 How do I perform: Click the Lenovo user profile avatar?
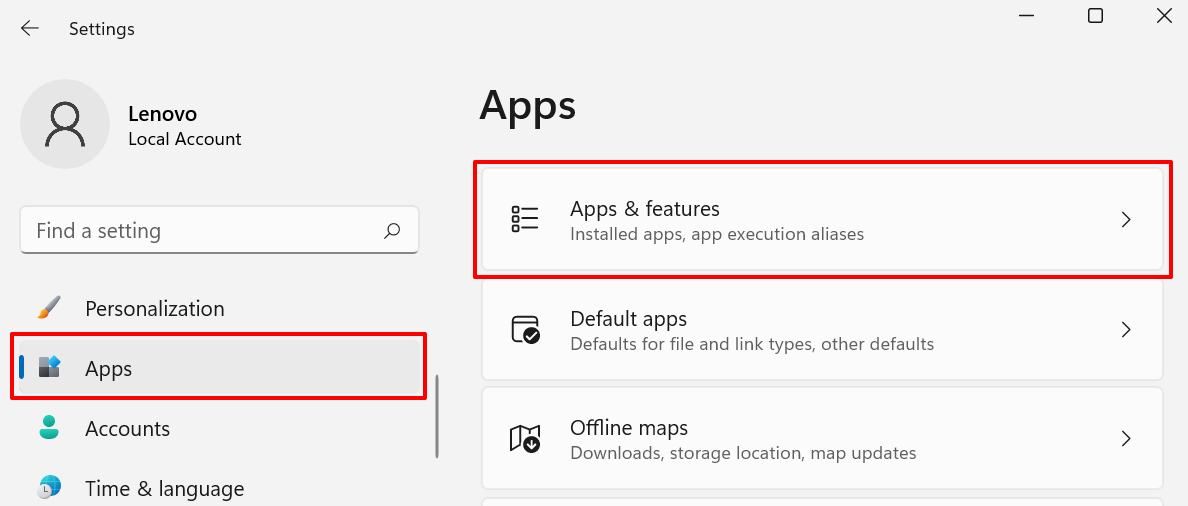(x=65, y=124)
